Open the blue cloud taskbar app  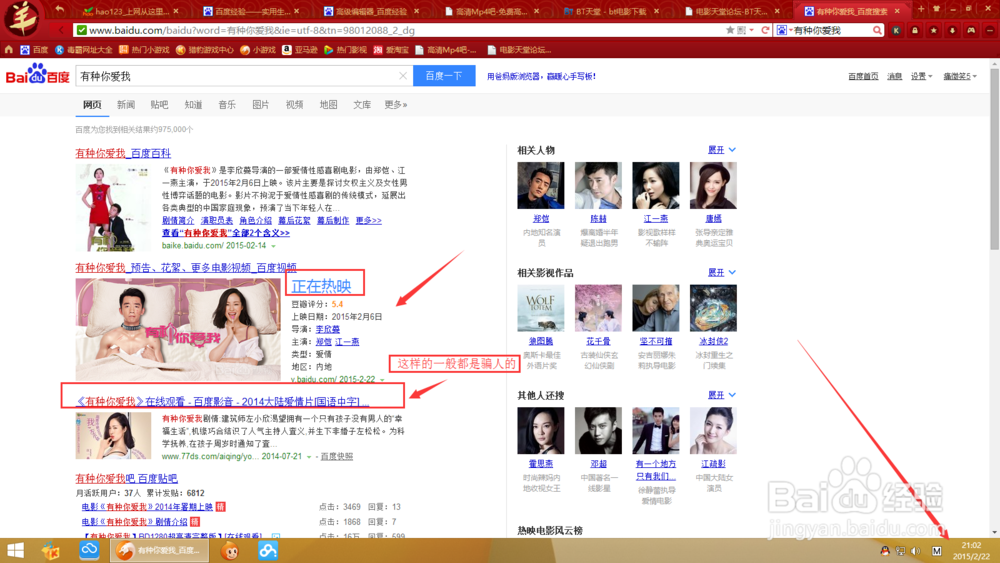click(x=89, y=550)
